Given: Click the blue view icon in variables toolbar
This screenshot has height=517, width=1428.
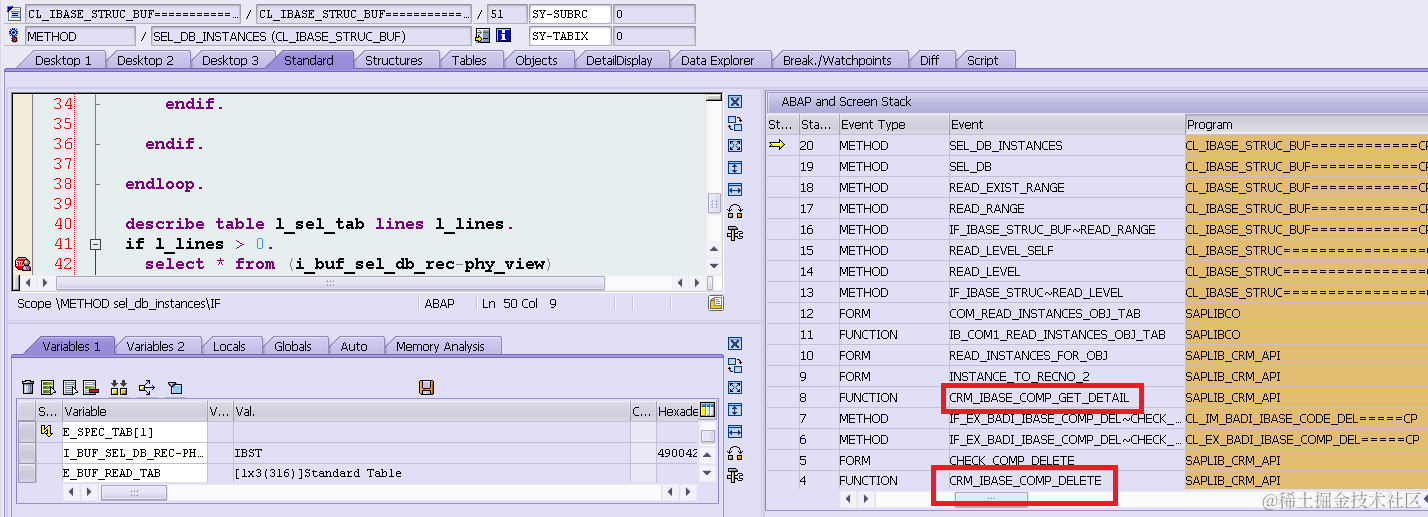Looking at the screenshot, I should click(175, 387).
